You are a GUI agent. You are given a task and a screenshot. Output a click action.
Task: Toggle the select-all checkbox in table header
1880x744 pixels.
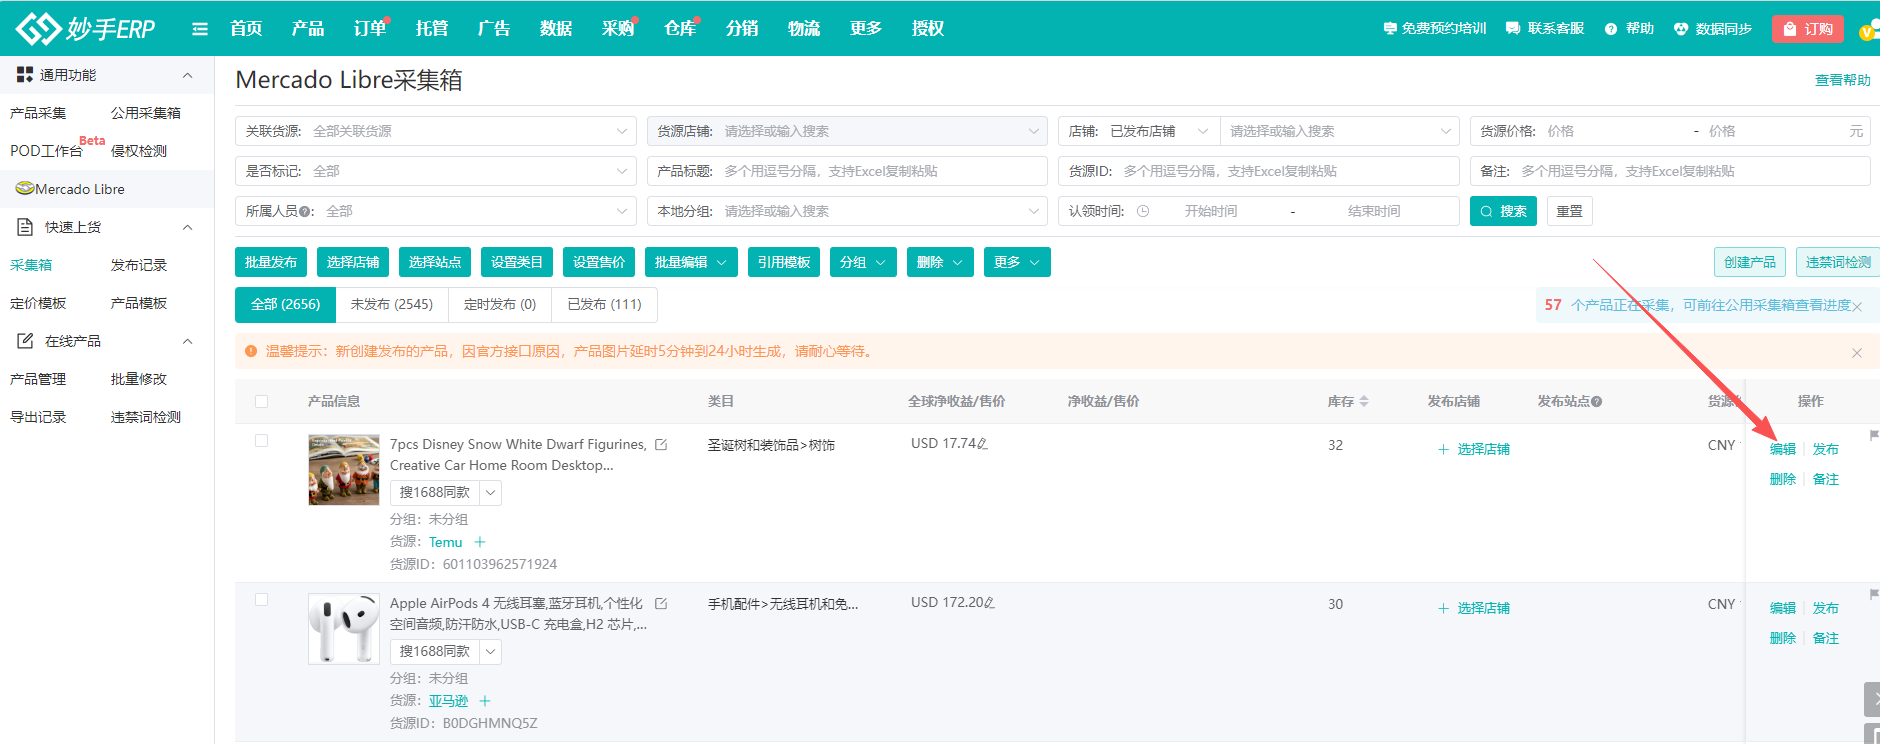pos(262,401)
